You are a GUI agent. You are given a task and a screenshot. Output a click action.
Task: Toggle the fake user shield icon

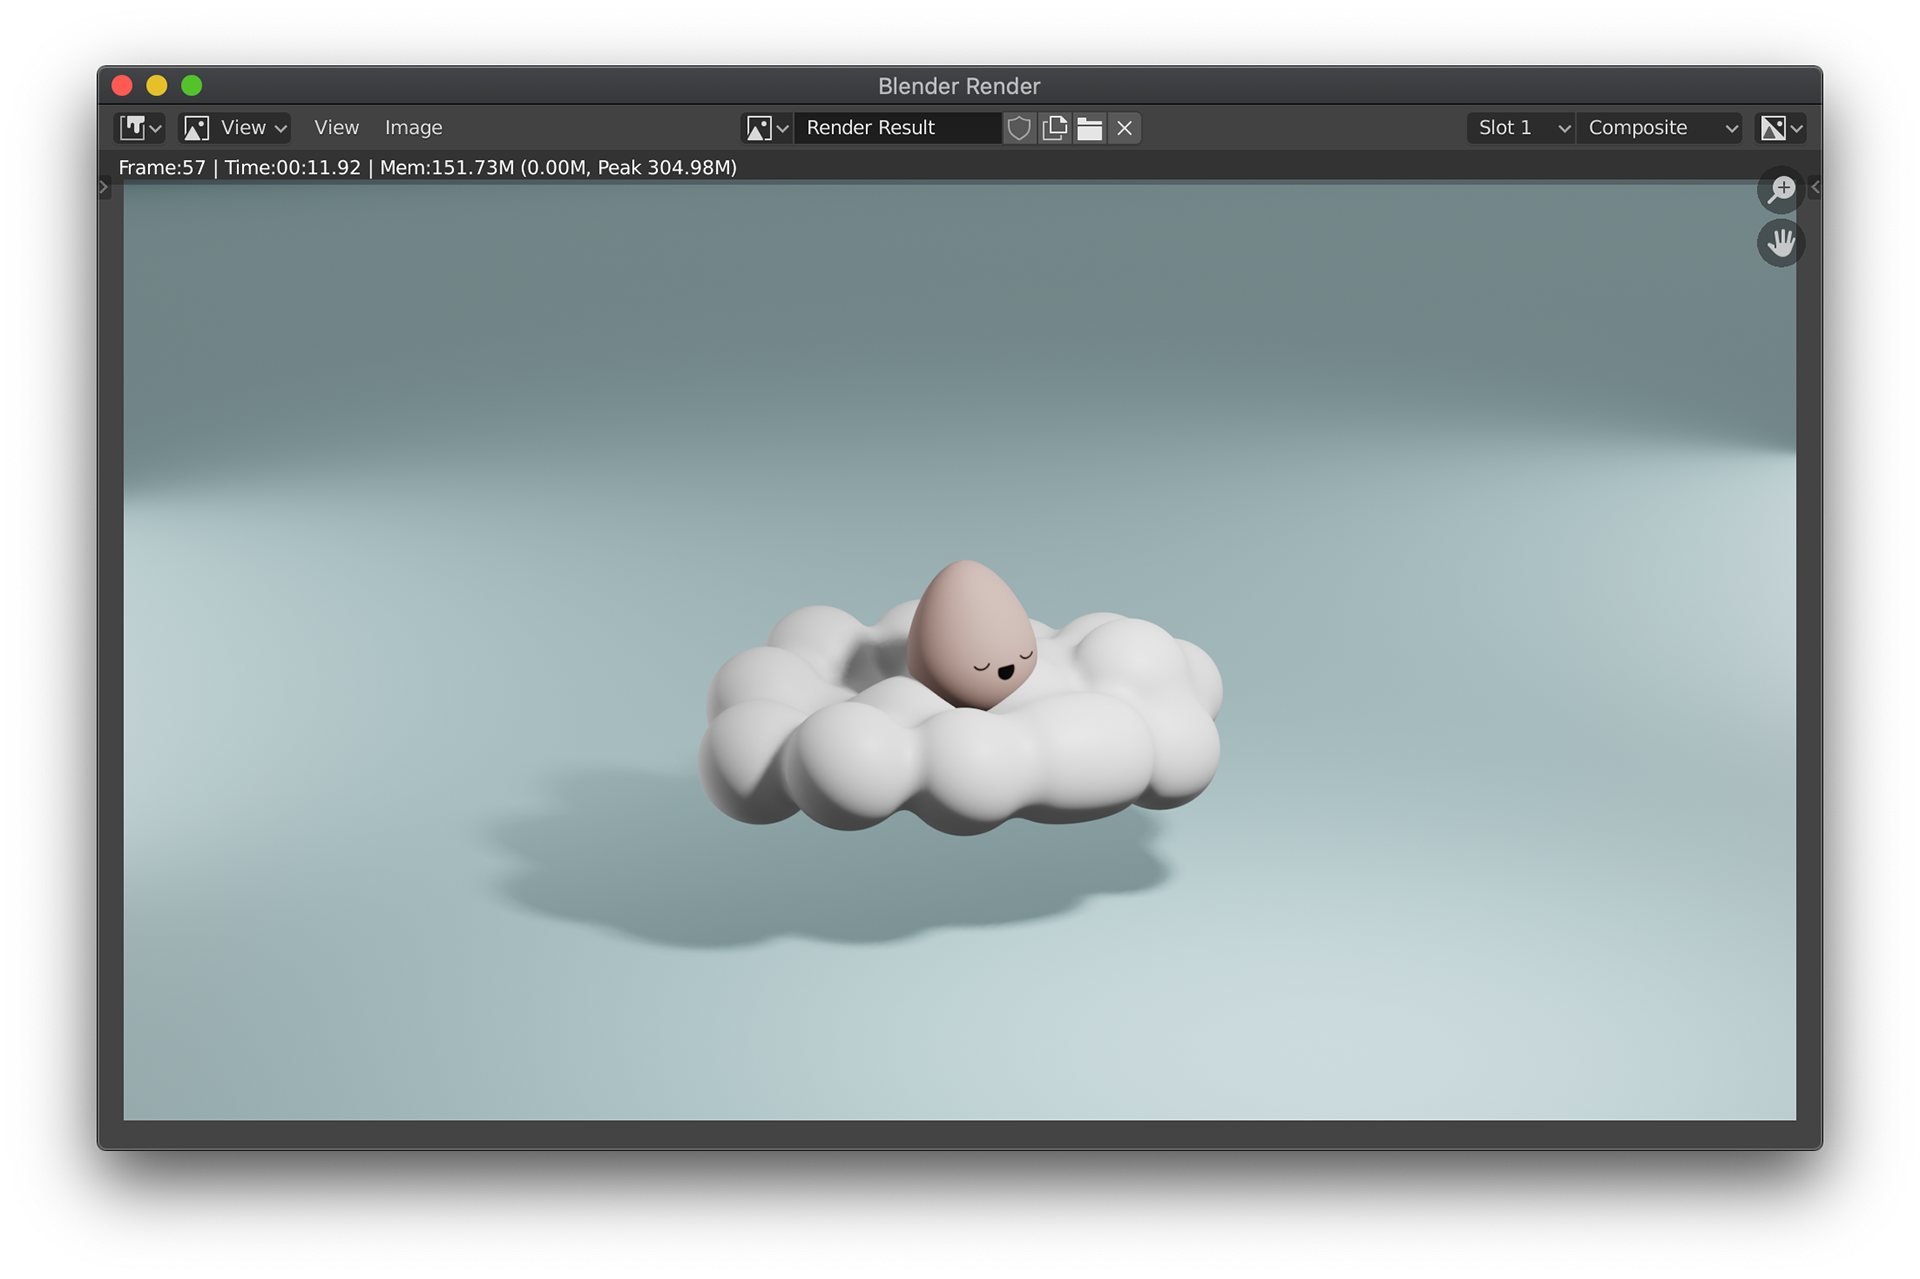(x=1019, y=128)
